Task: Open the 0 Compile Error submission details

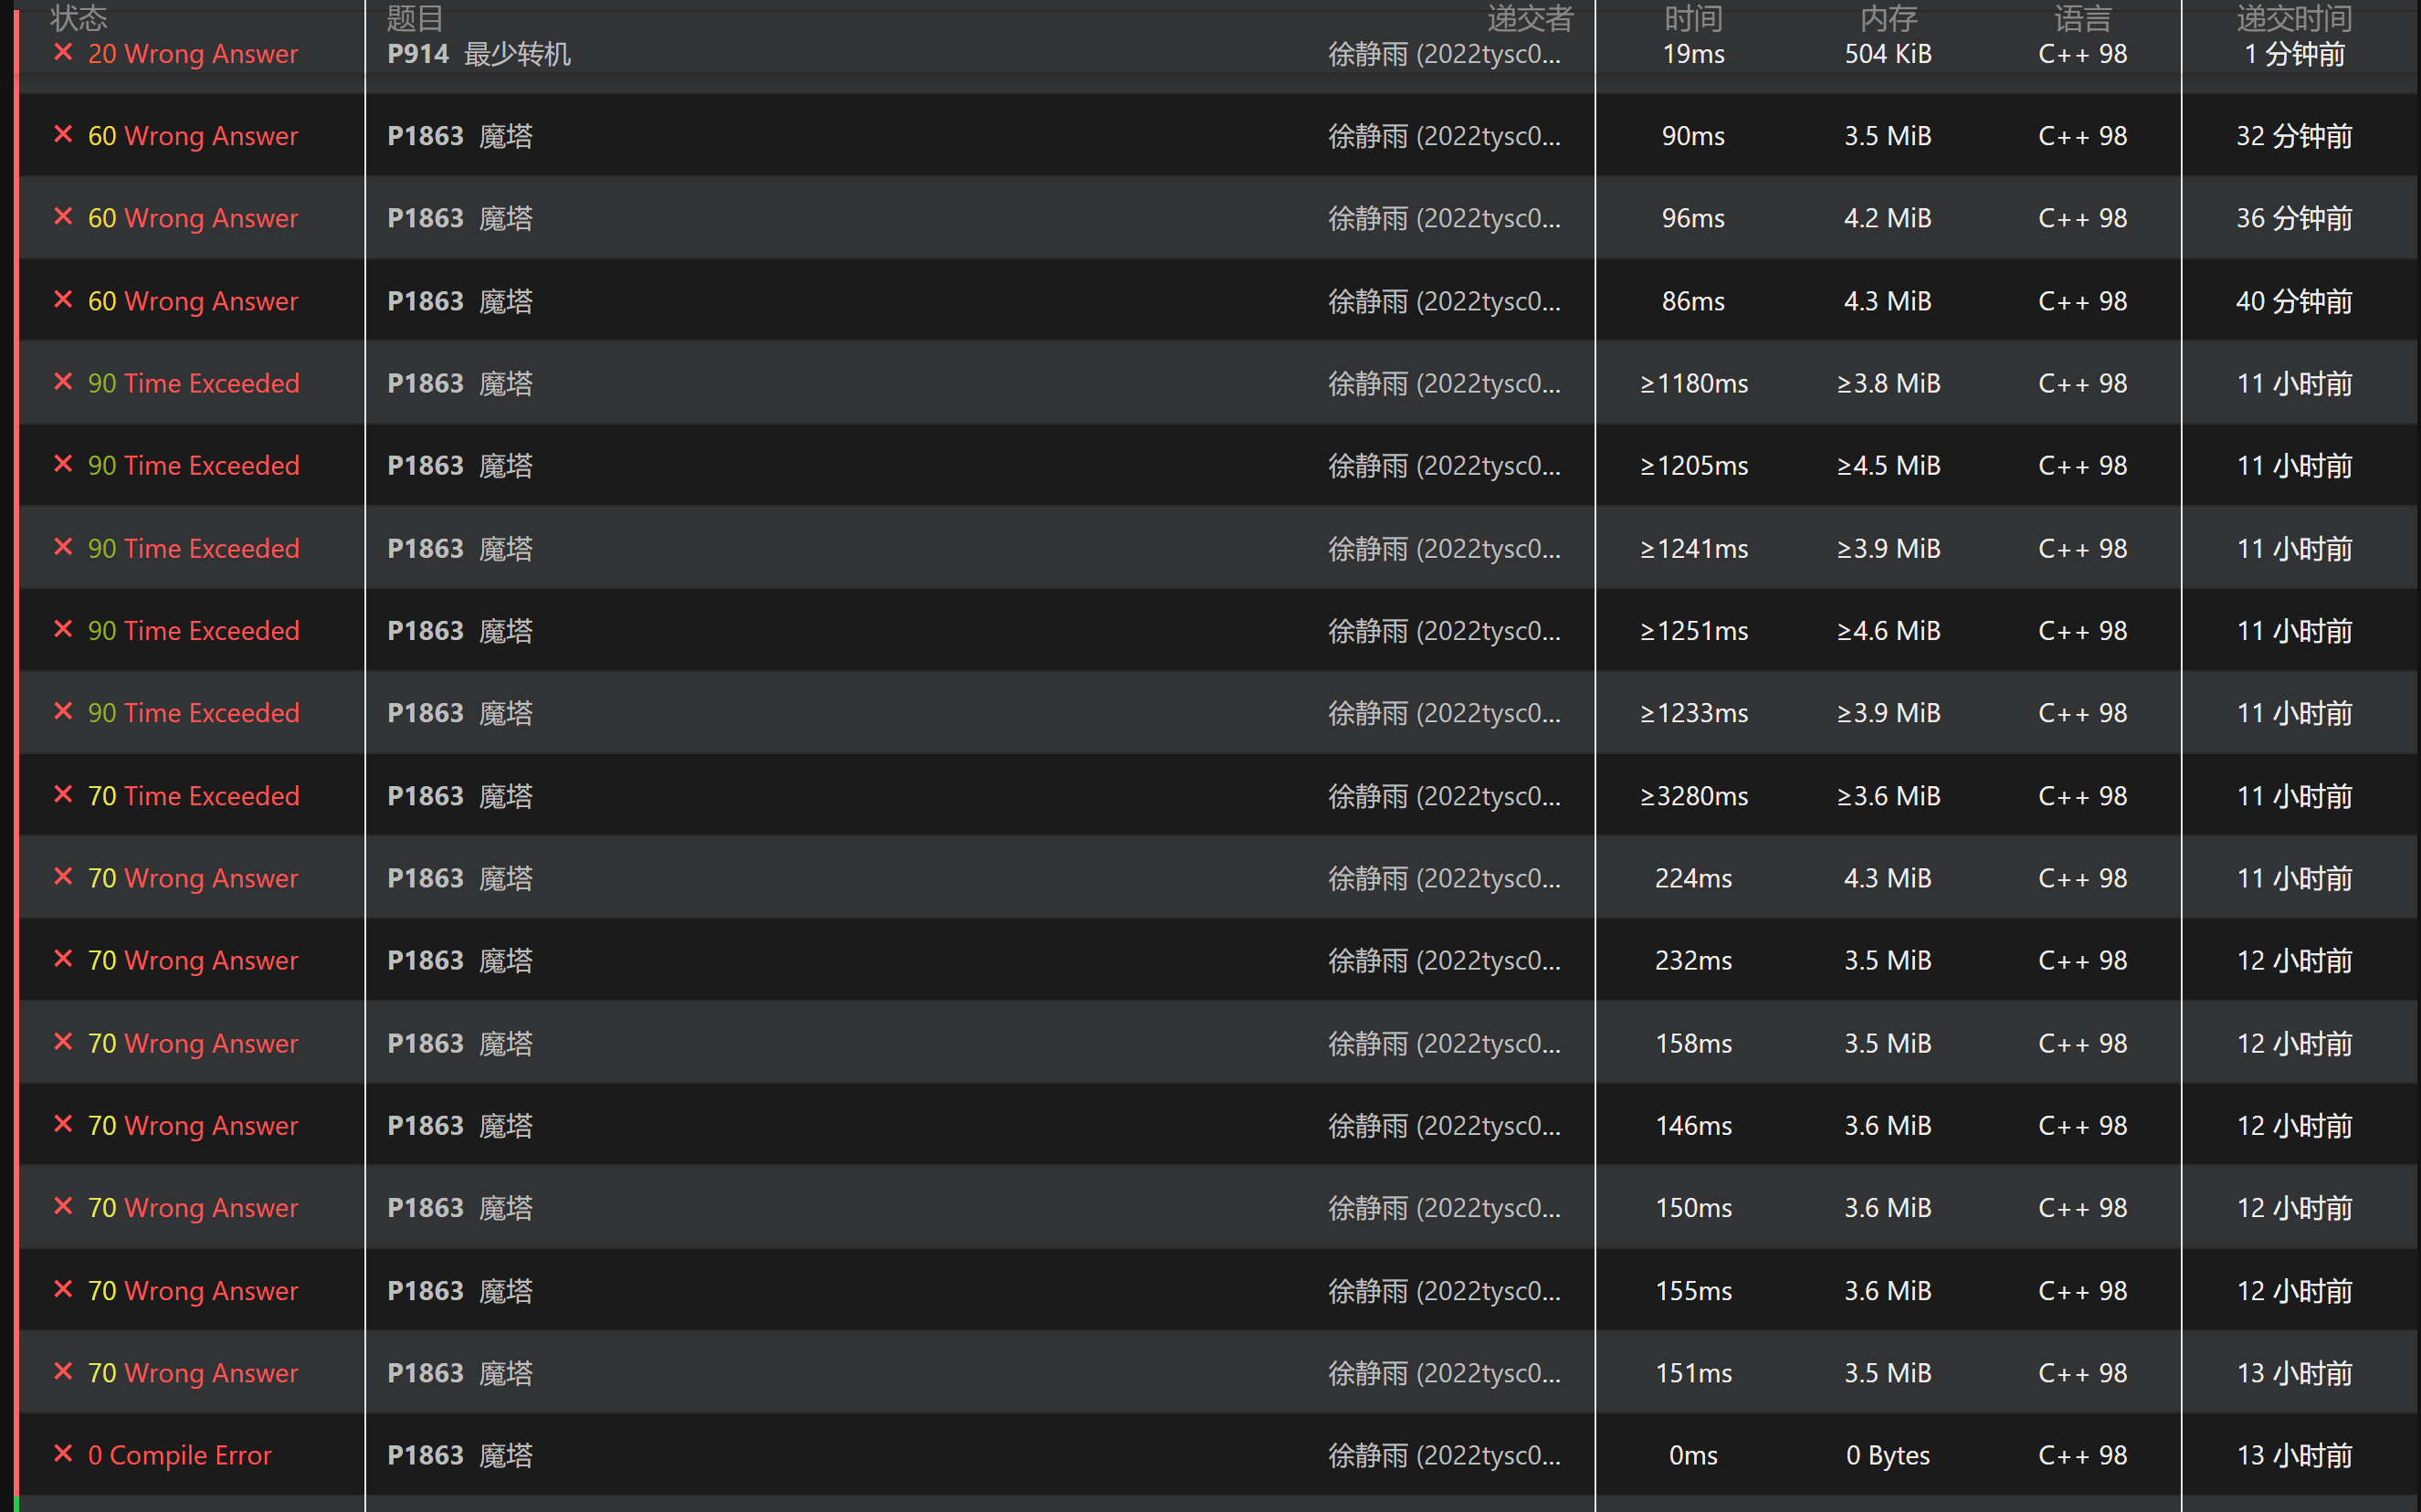Action: coord(180,1455)
